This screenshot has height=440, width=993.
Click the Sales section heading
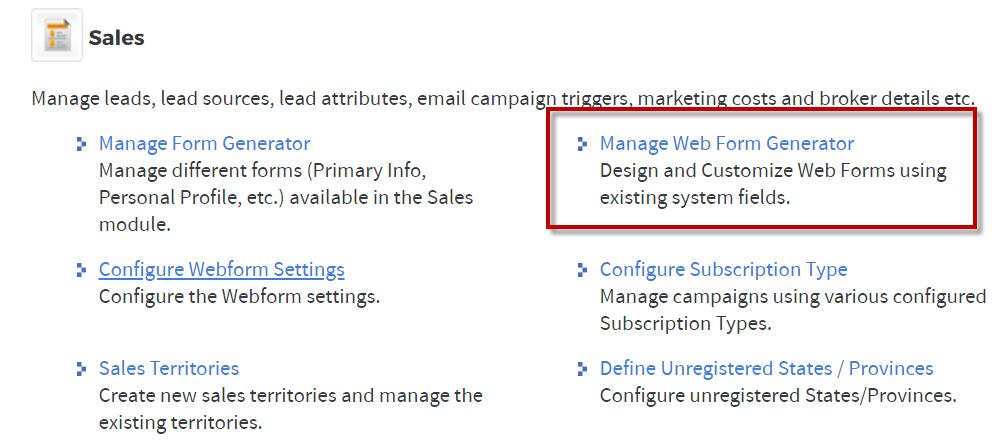click(117, 37)
